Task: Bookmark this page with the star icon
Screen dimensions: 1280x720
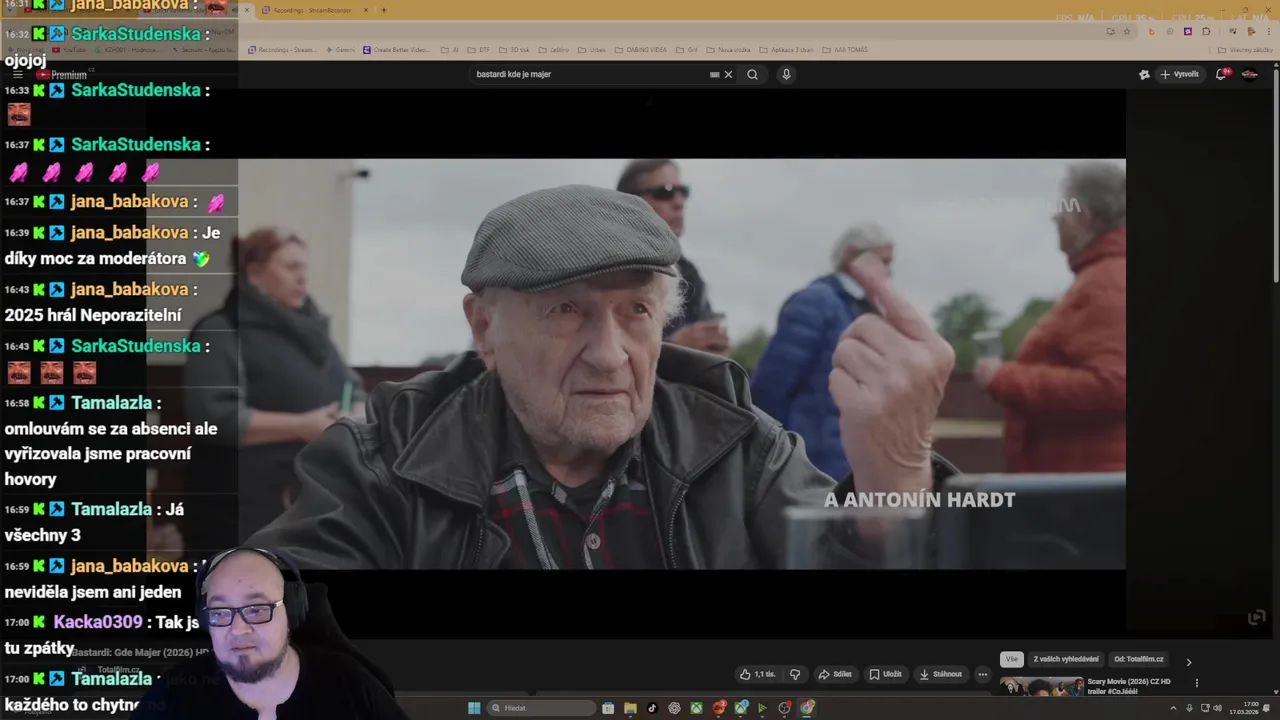Action: point(1127,31)
